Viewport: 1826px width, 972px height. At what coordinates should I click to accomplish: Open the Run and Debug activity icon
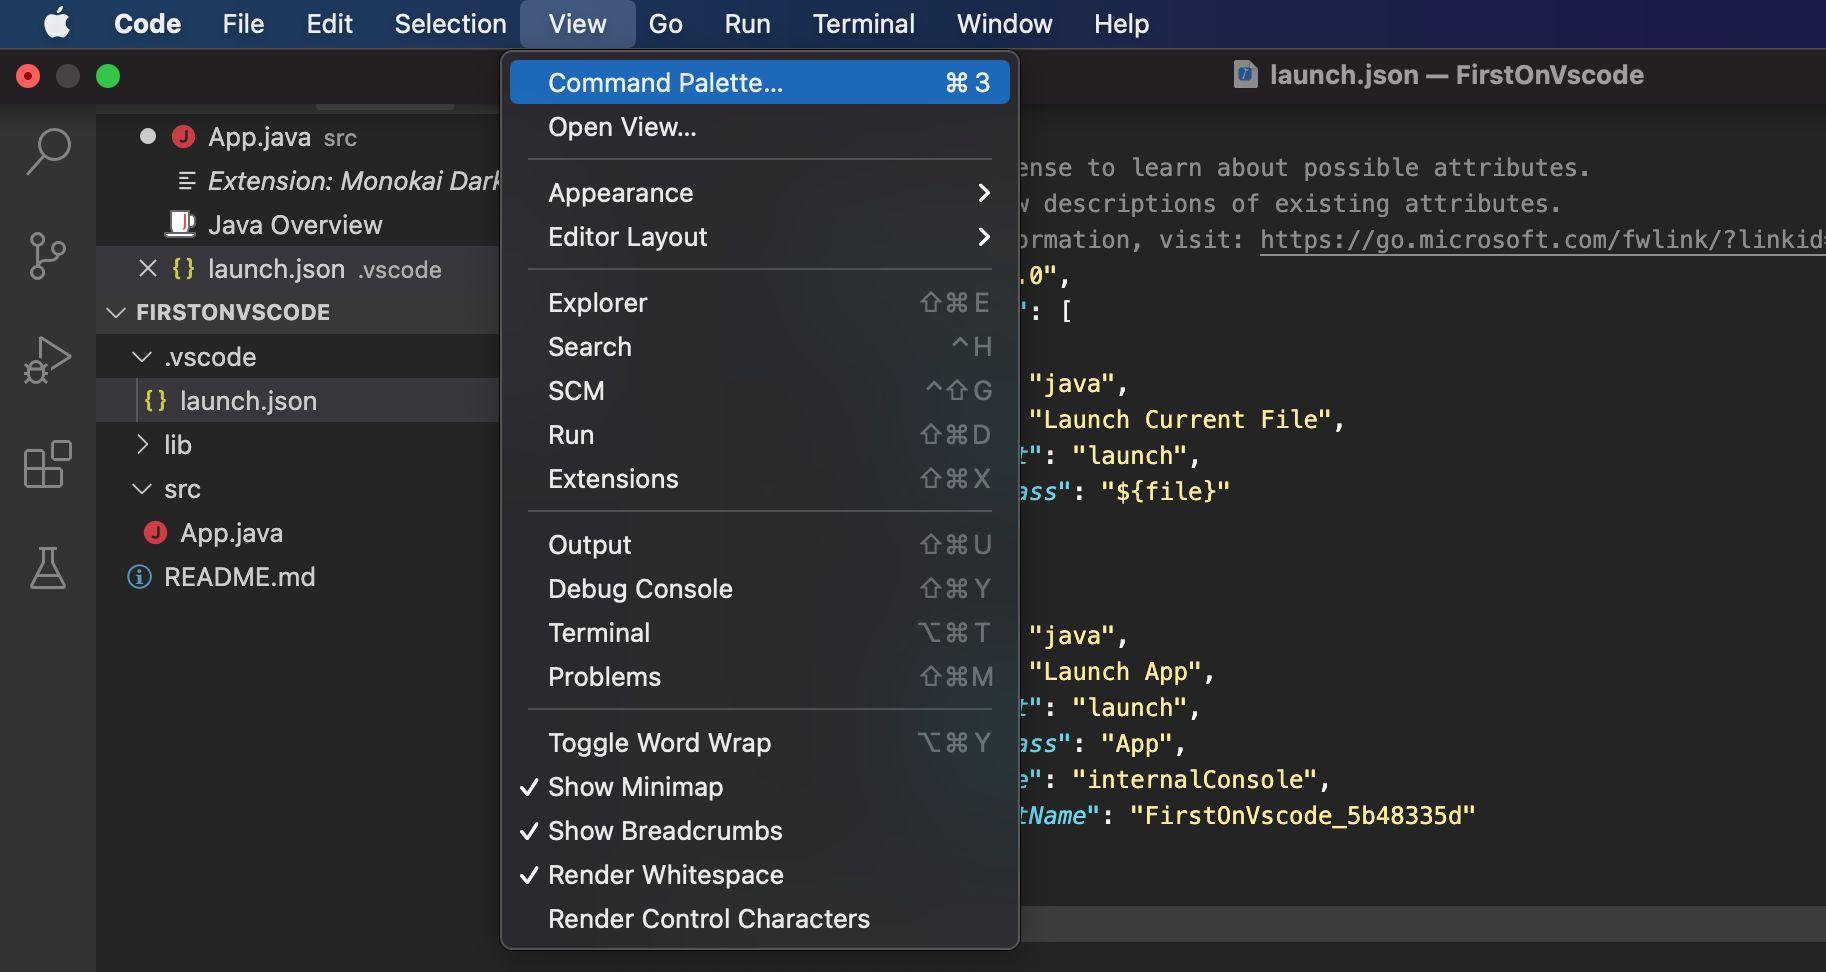48,360
